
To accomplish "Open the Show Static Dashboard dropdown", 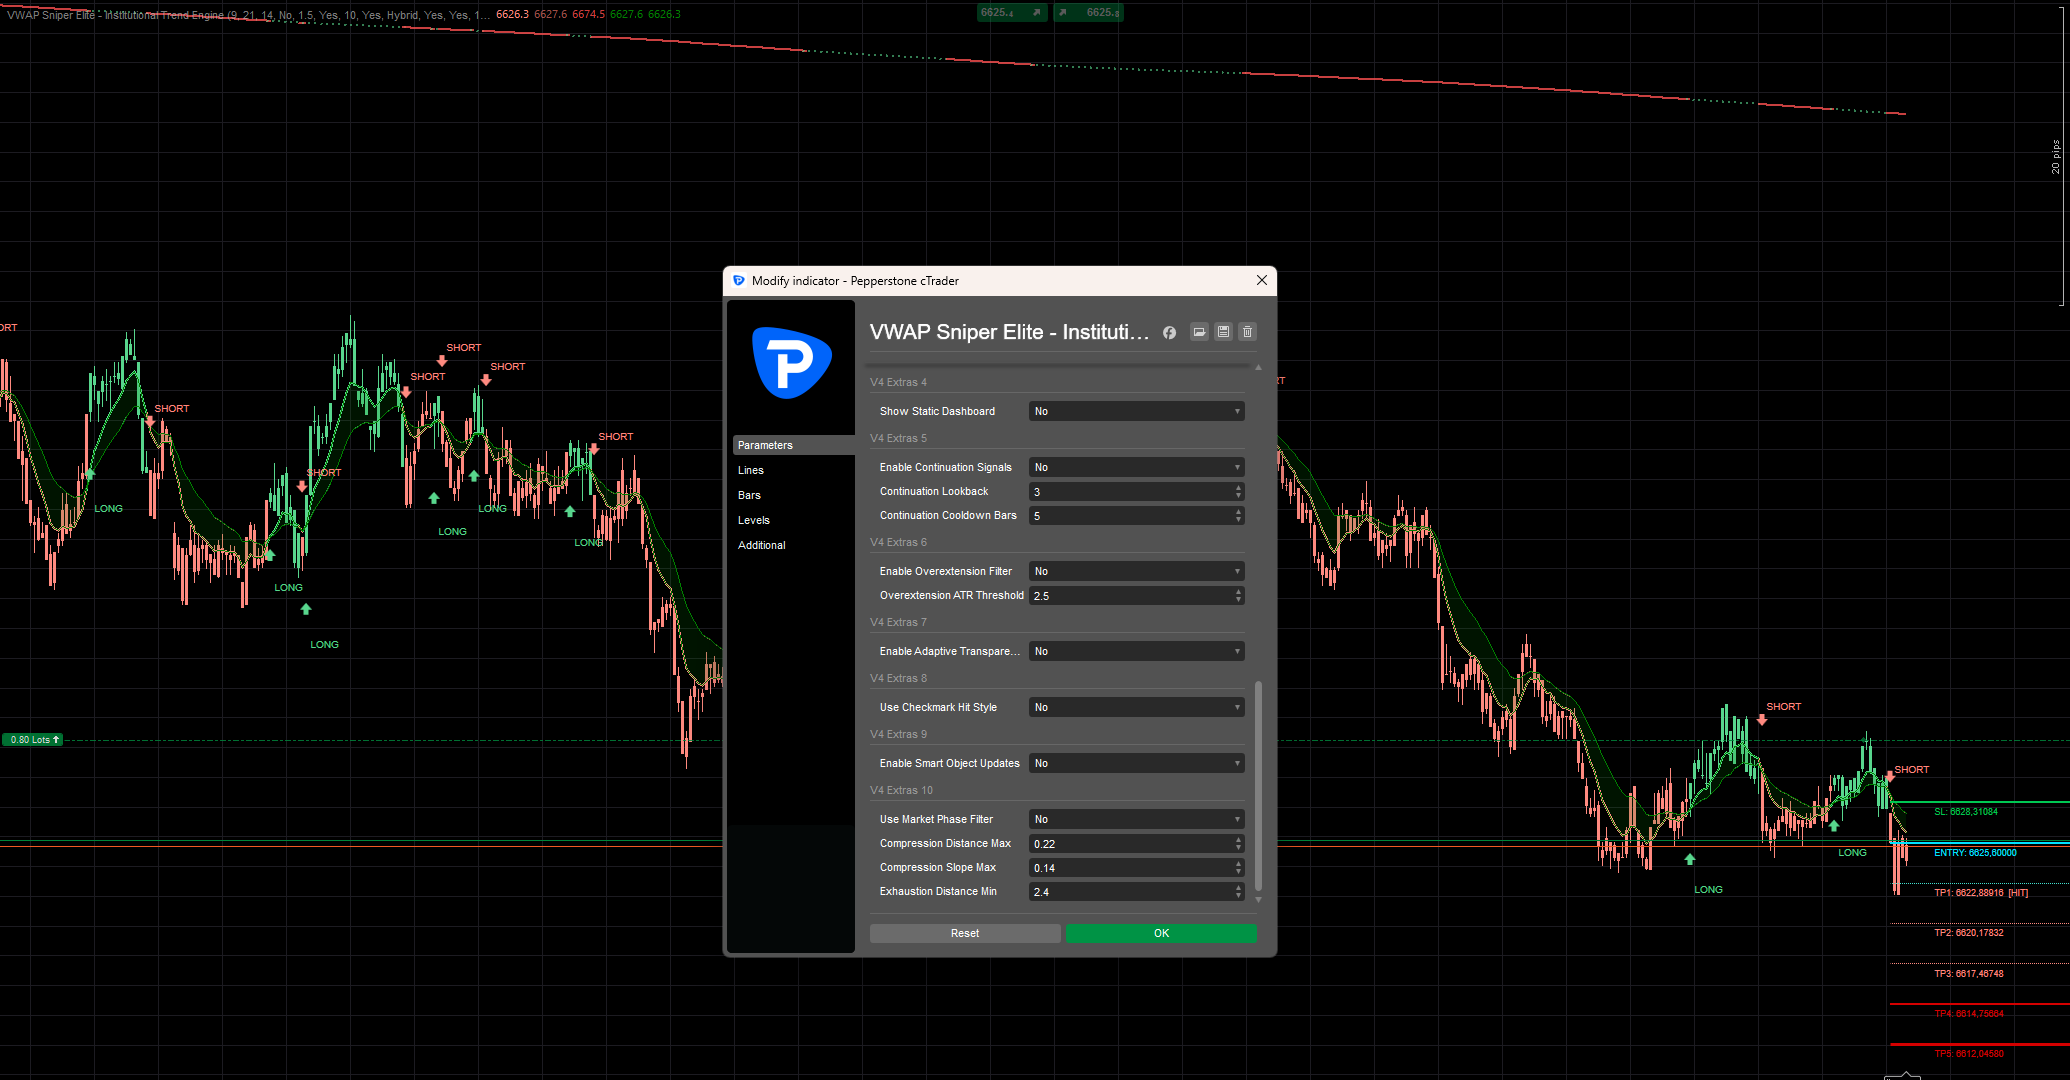I will [1136, 411].
